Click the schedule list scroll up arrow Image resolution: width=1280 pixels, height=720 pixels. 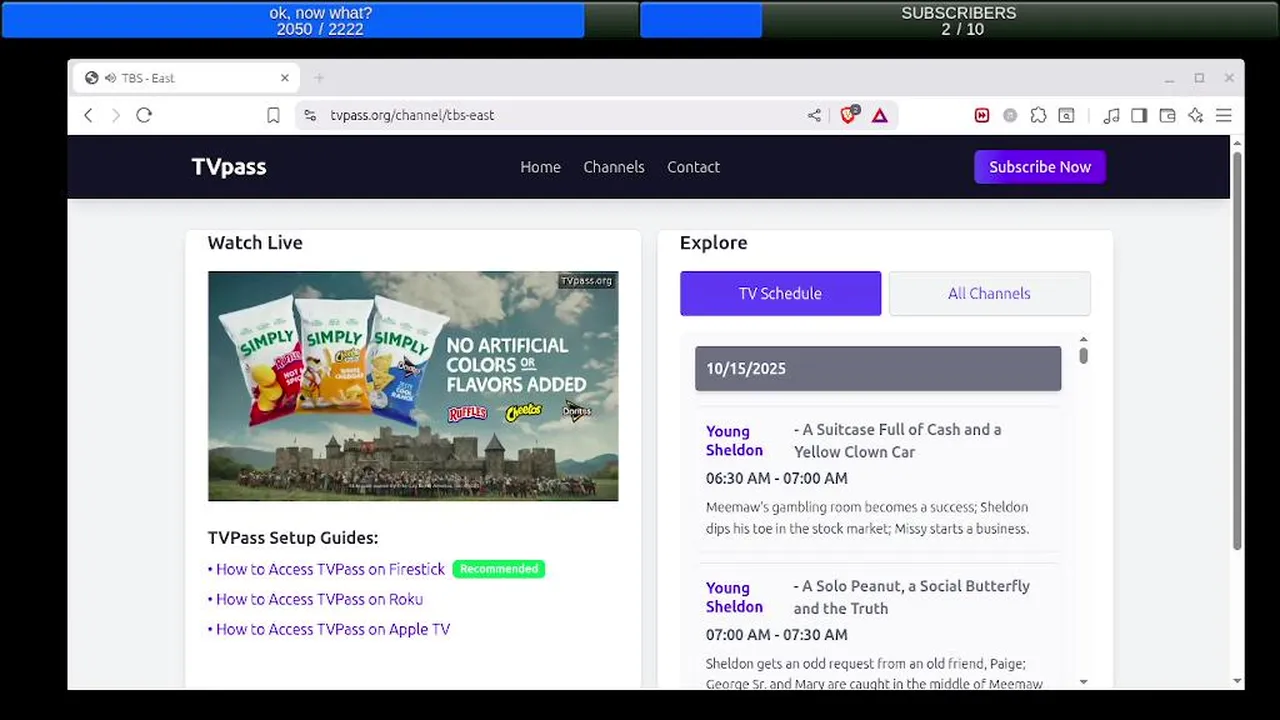tap(1083, 340)
